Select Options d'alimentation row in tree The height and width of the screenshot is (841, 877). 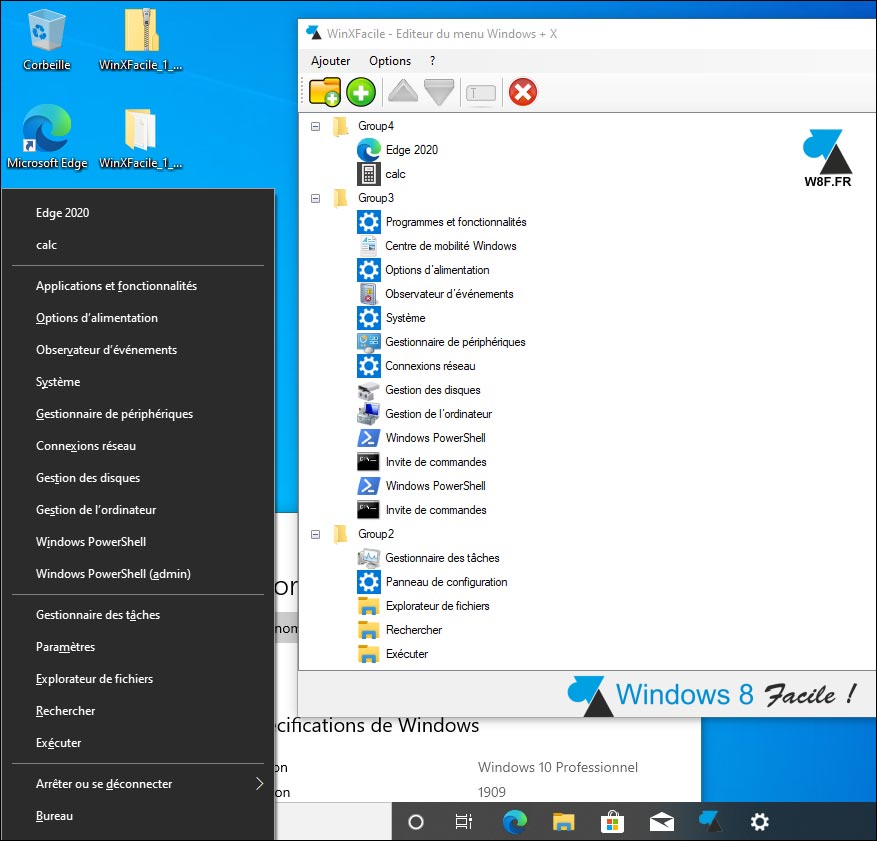(x=423, y=270)
